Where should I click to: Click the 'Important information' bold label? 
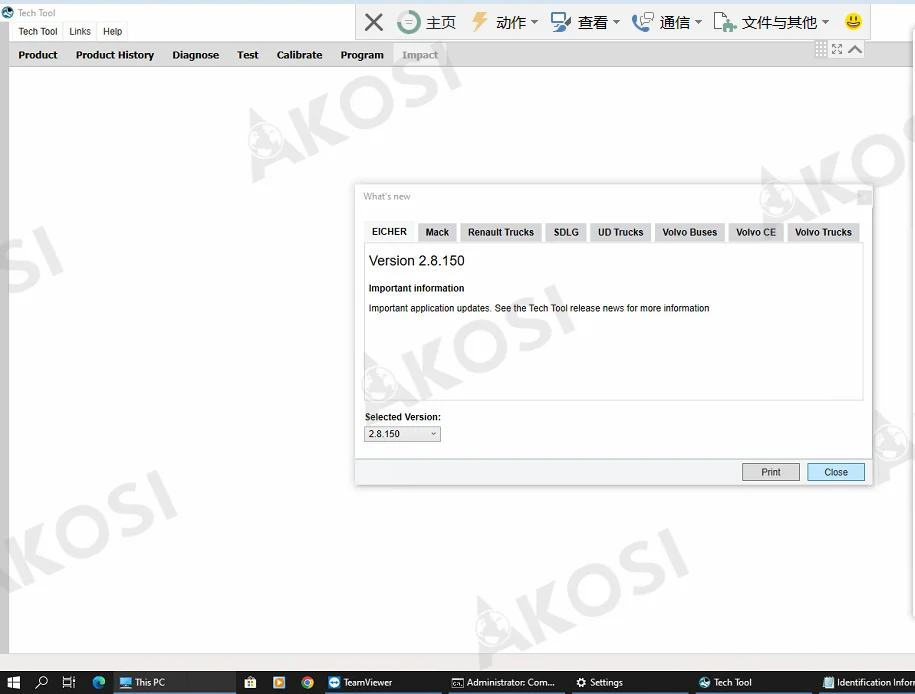pos(416,288)
